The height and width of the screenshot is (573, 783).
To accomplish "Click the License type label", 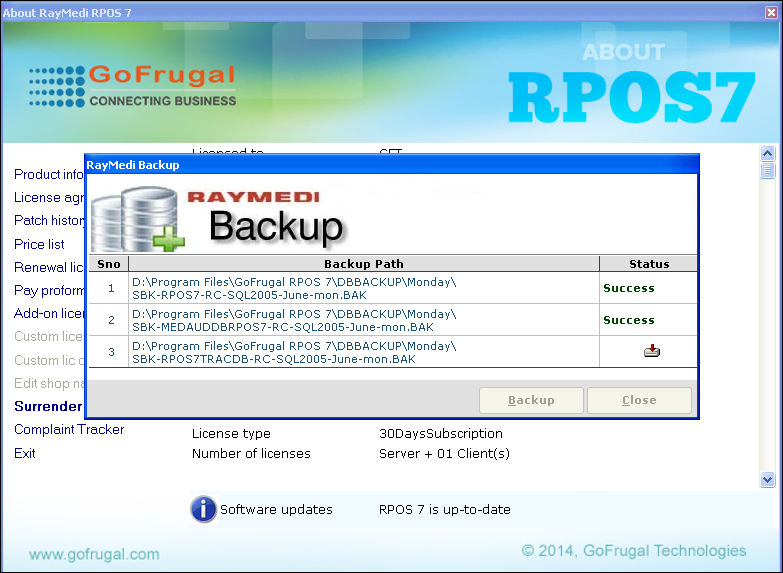I will click(x=231, y=434).
